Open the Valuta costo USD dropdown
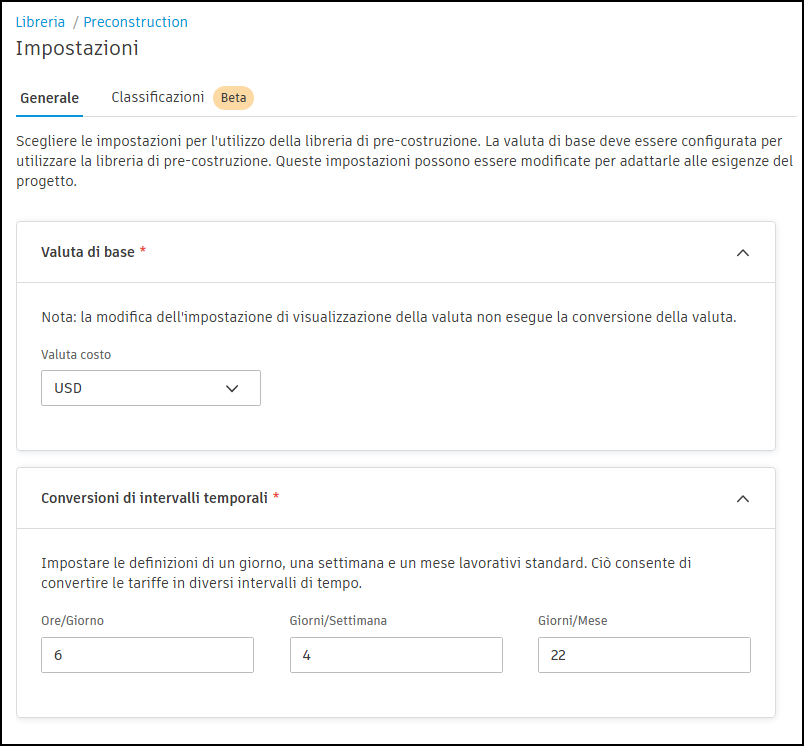Image resolution: width=804 pixels, height=746 pixels. (150, 388)
